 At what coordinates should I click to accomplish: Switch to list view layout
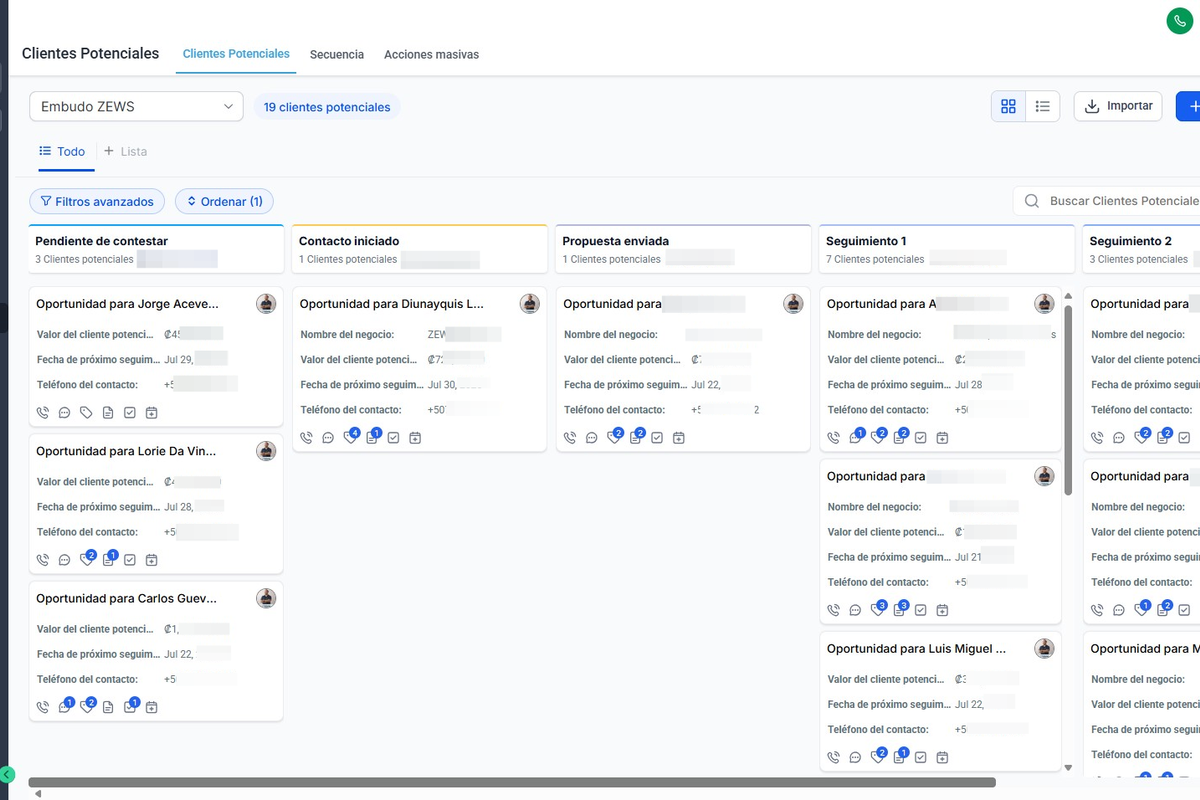1043,106
